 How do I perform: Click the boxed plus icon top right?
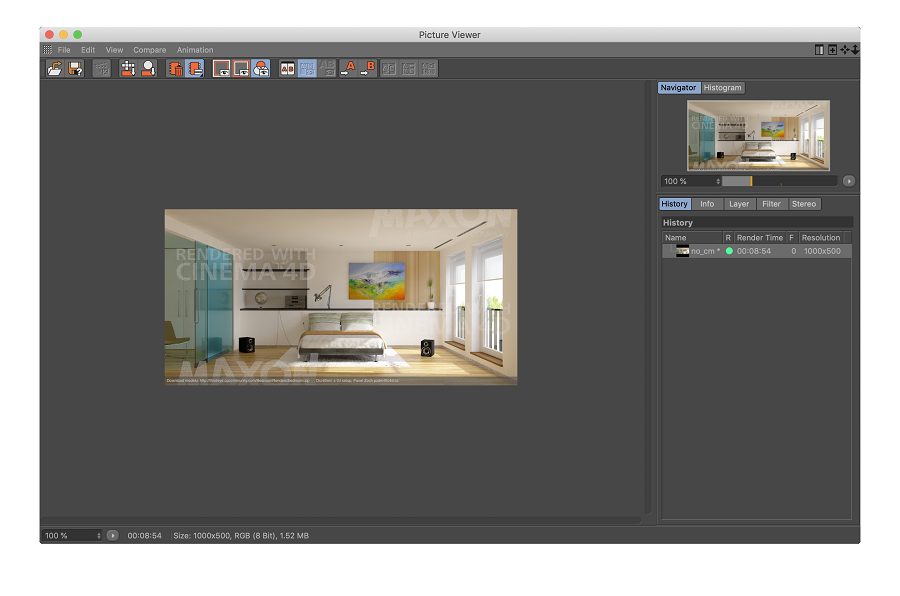pos(832,50)
